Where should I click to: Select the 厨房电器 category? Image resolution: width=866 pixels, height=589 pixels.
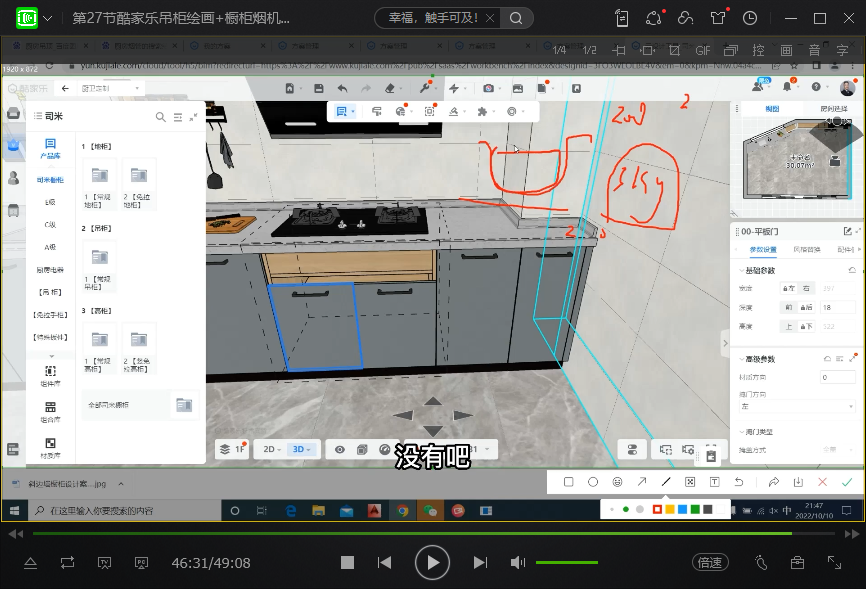click(x=50, y=270)
